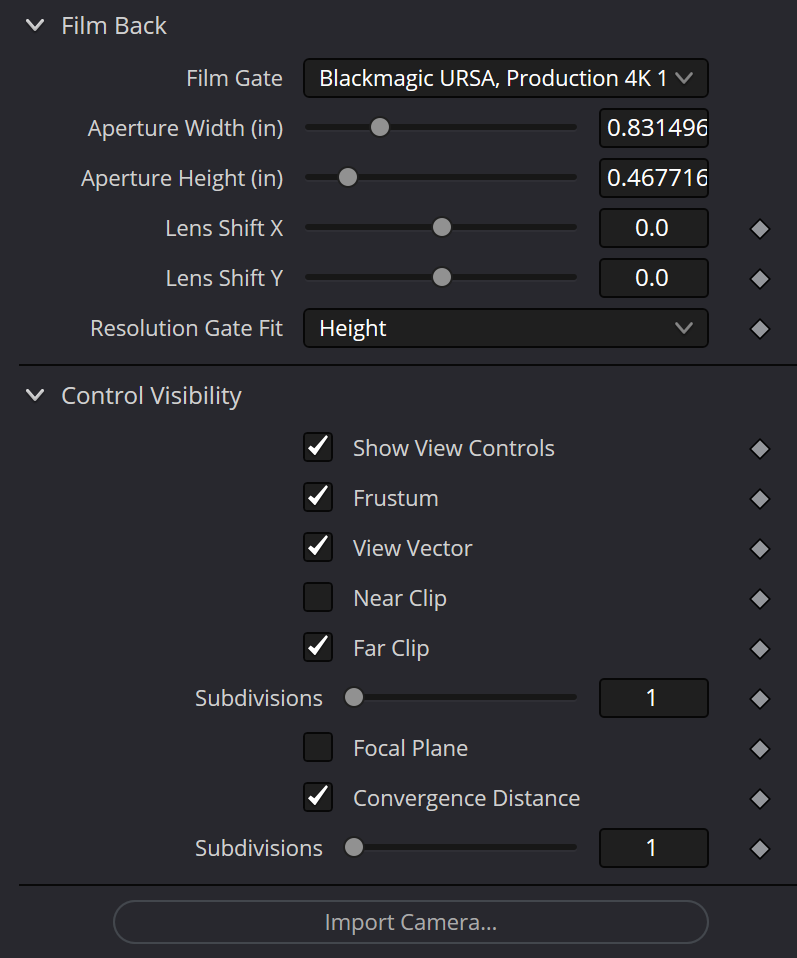The height and width of the screenshot is (958, 797).
Task: Add keyframe for Near Clip
Action: [x=760, y=599]
